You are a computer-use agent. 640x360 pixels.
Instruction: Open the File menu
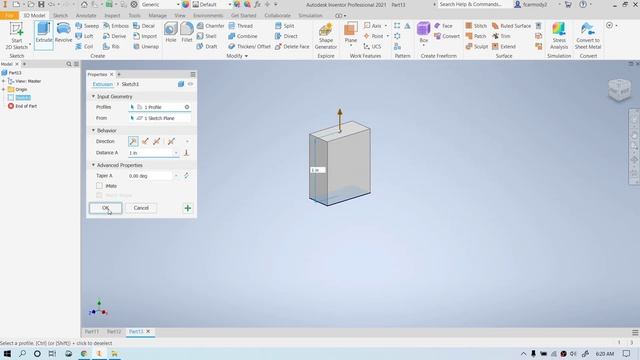click(9, 16)
